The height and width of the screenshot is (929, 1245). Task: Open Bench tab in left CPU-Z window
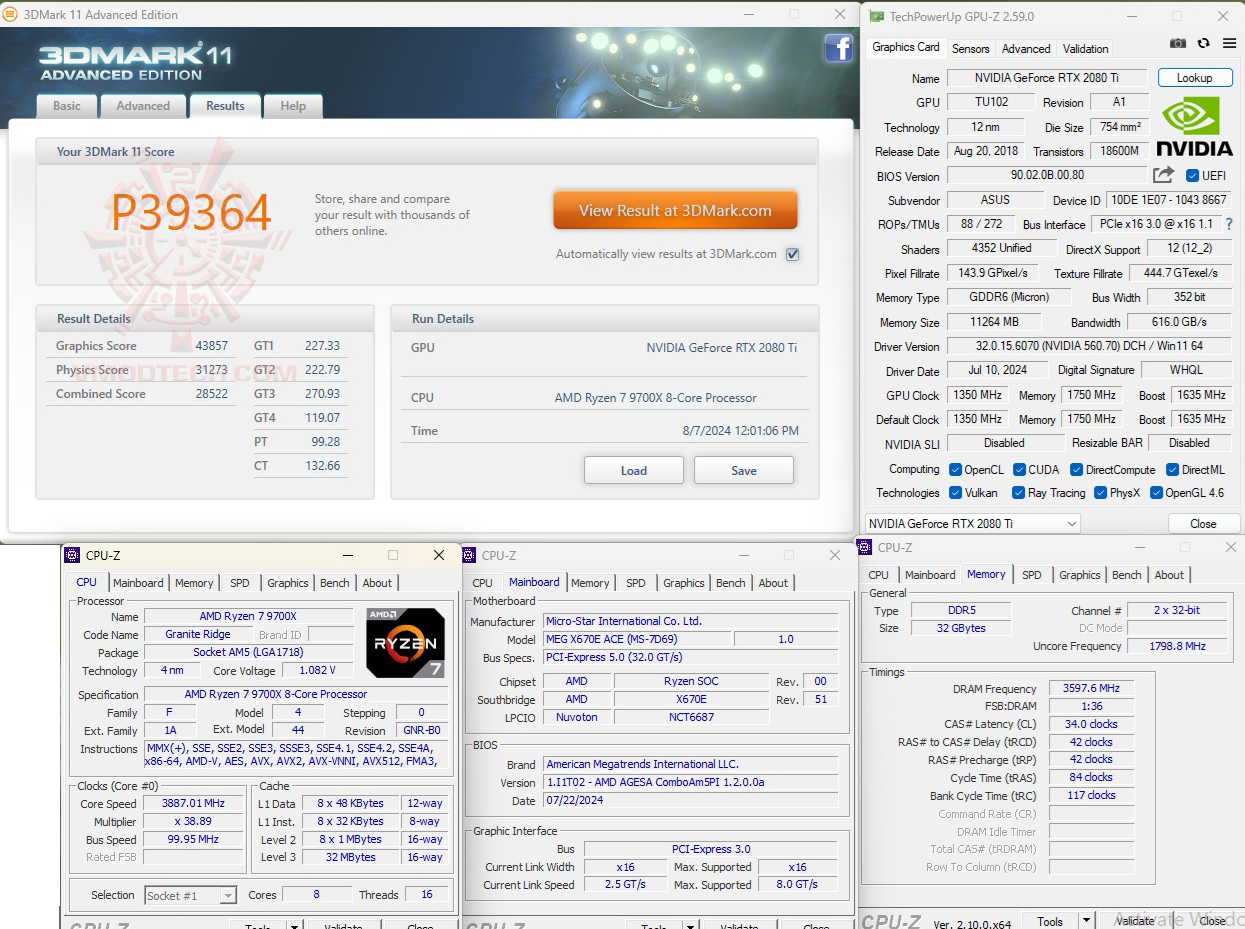click(x=335, y=583)
